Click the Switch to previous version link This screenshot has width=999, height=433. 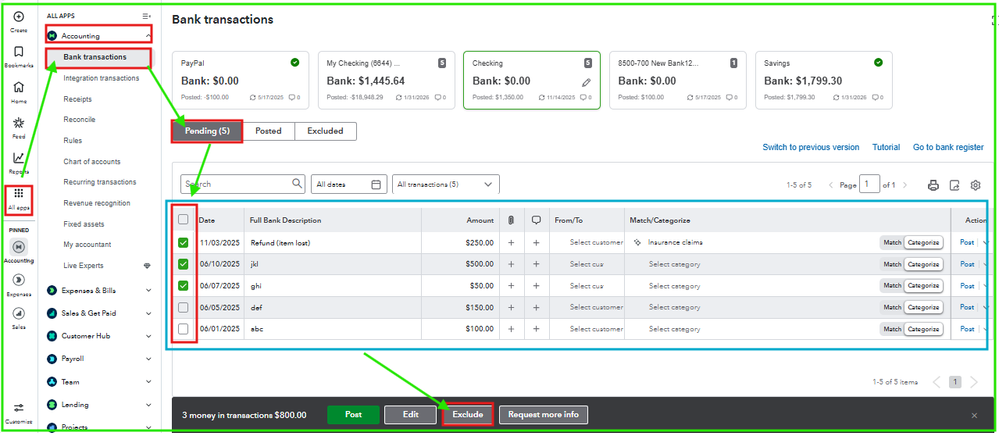pos(810,147)
